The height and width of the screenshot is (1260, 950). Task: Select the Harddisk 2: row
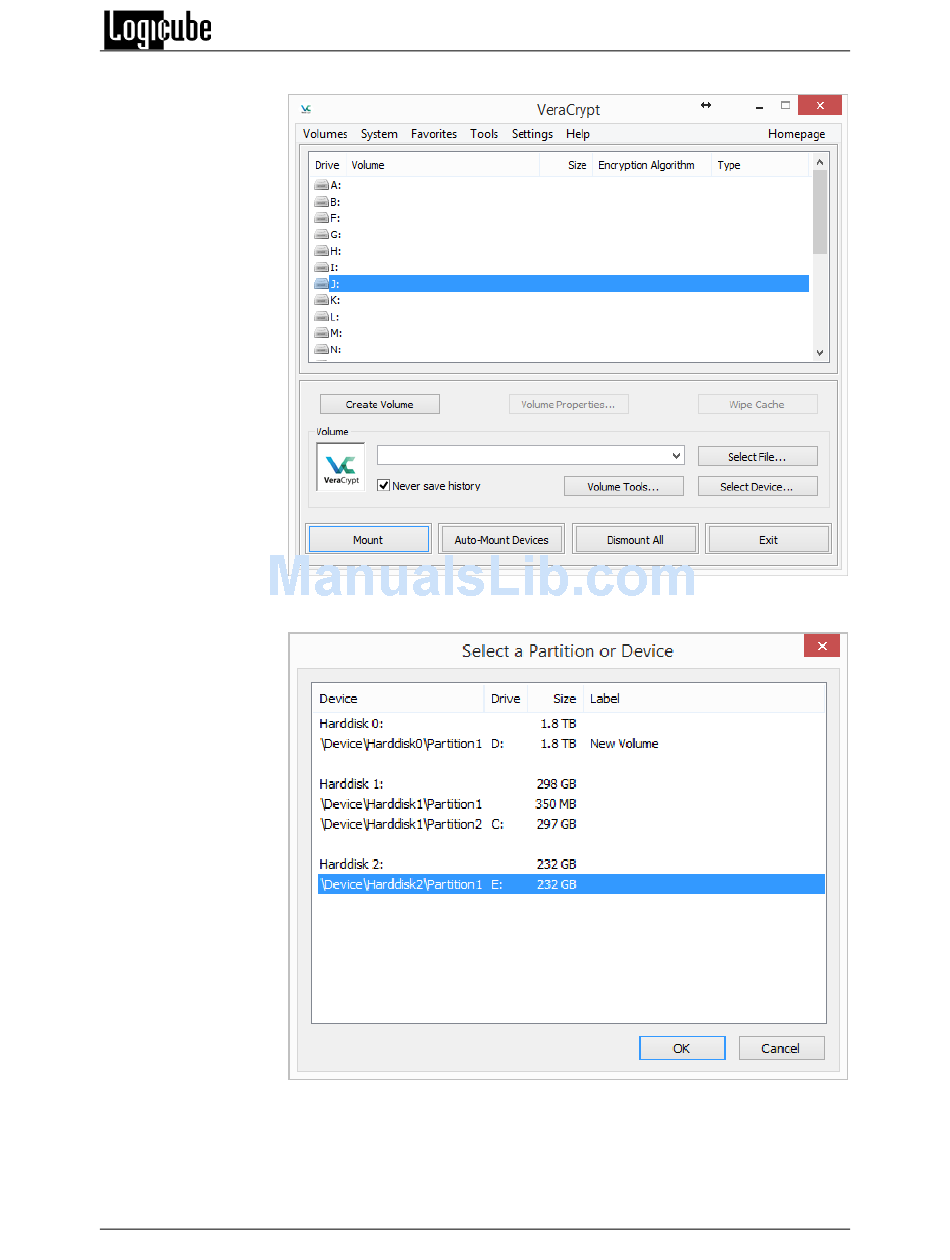[569, 864]
